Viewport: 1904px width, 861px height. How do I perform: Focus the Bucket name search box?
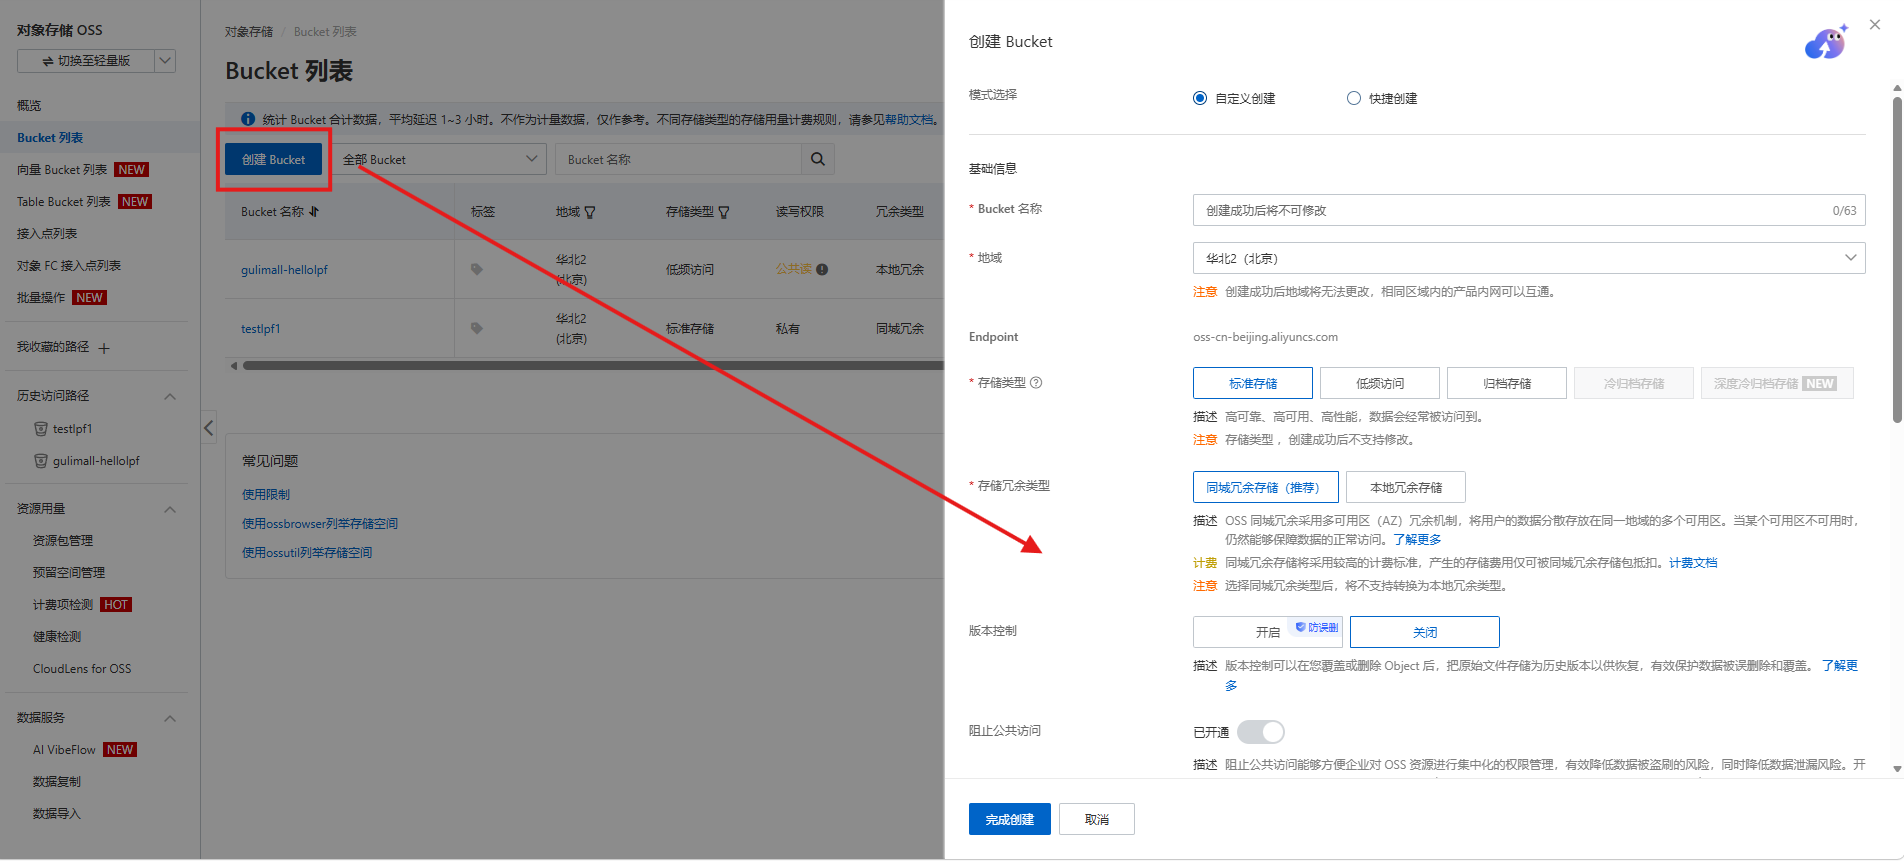(678, 159)
